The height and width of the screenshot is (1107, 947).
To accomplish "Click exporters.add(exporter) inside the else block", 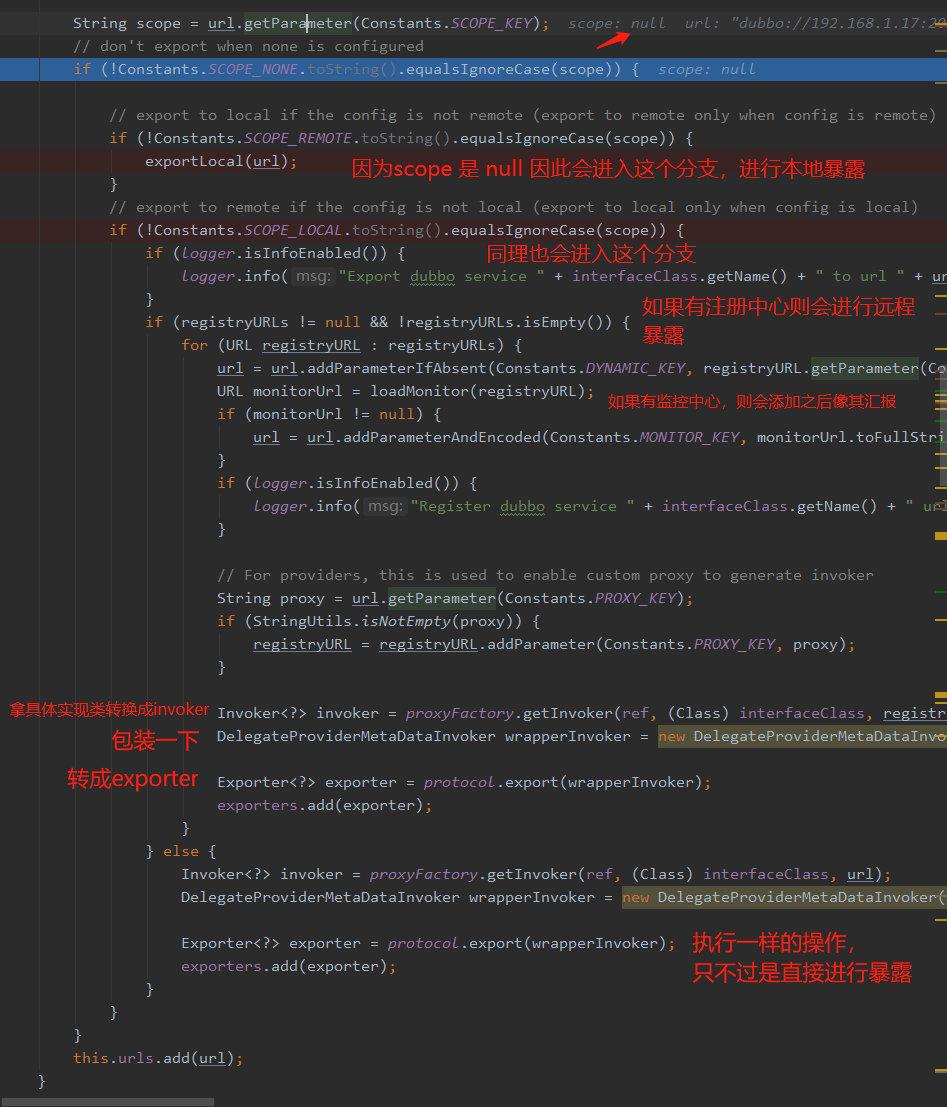I will (288, 966).
